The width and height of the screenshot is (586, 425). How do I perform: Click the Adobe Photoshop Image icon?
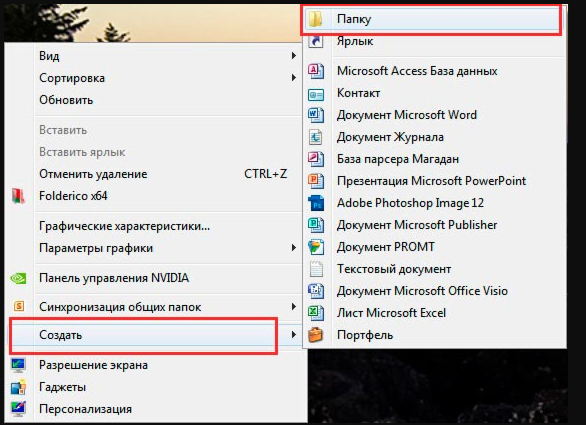[316, 203]
